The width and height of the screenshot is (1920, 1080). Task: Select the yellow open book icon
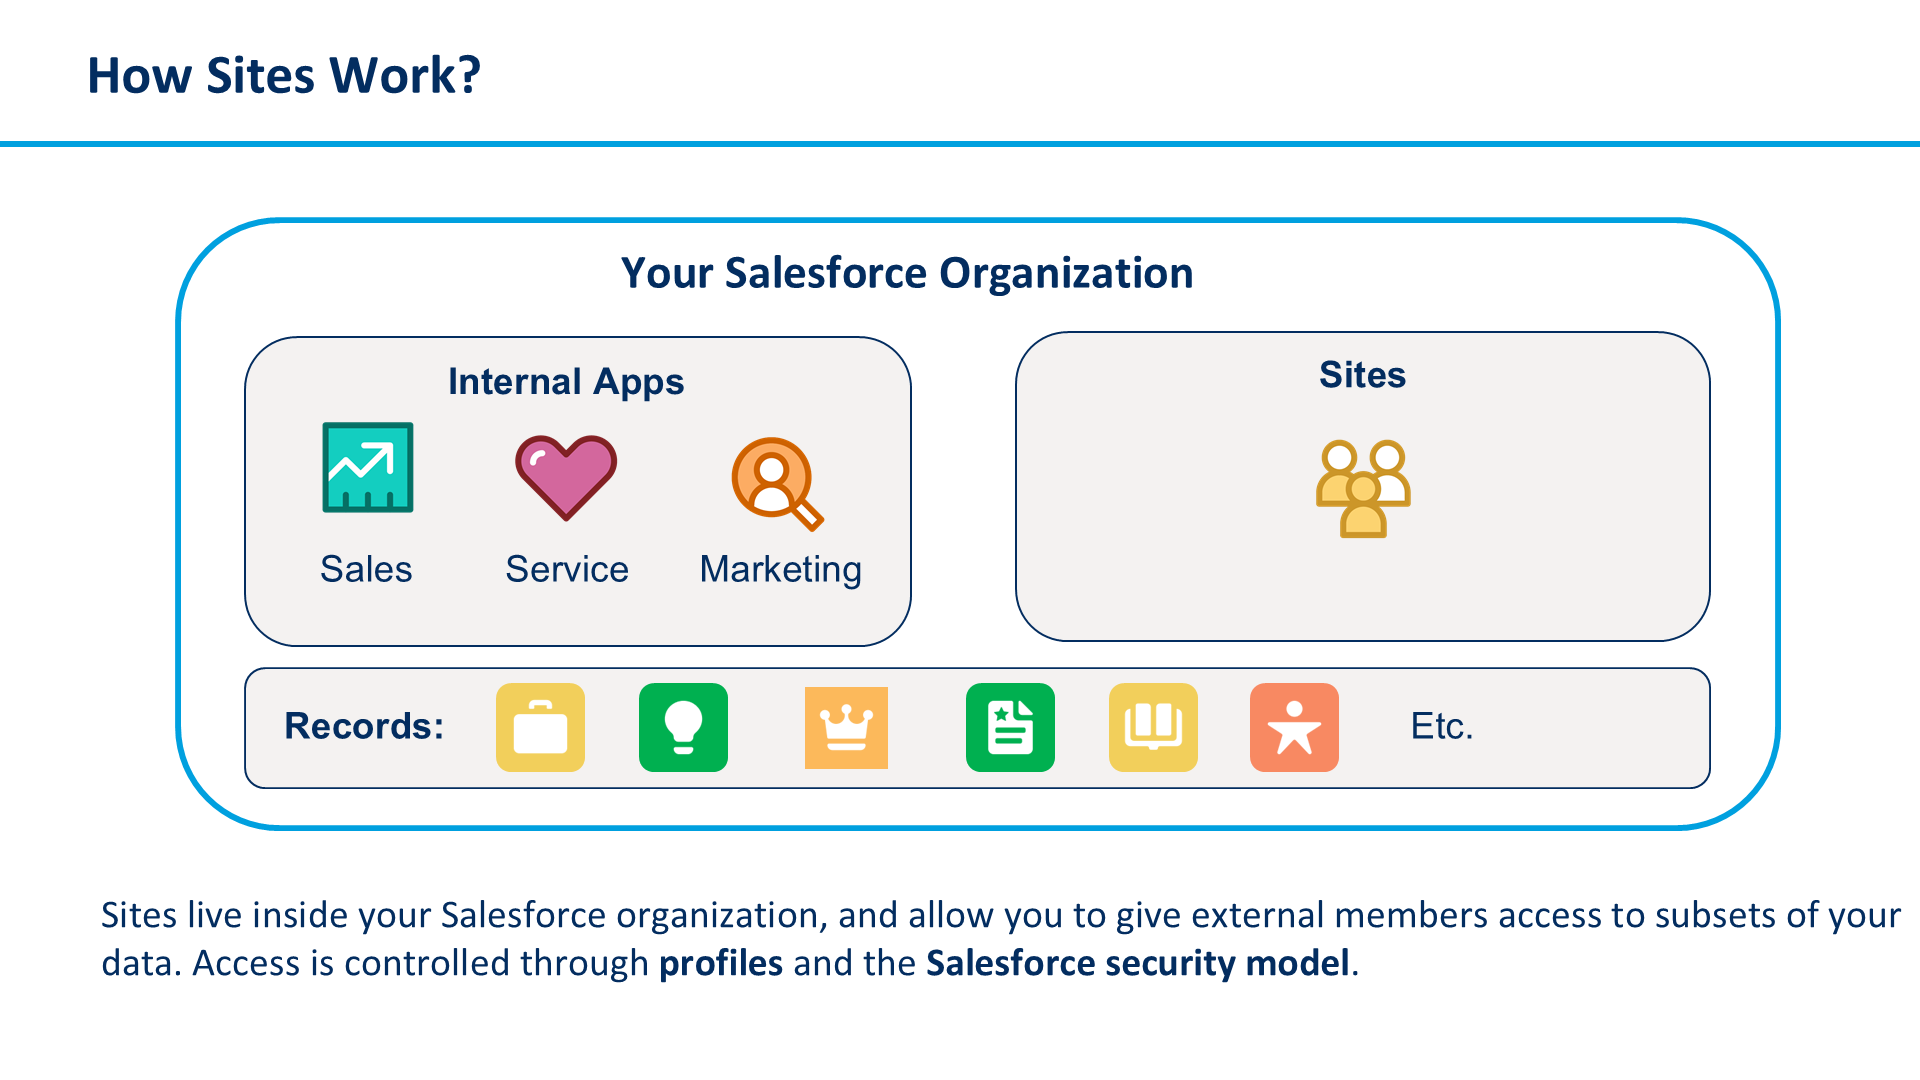click(1153, 727)
